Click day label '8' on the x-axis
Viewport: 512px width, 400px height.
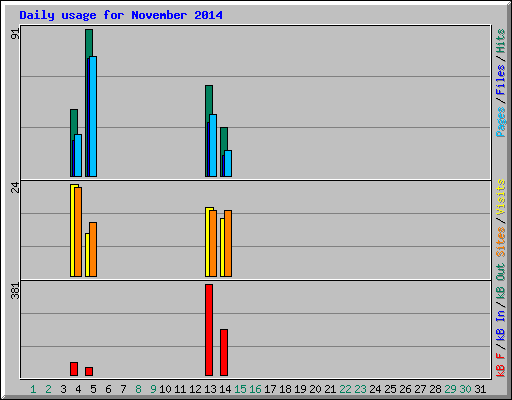point(138,389)
